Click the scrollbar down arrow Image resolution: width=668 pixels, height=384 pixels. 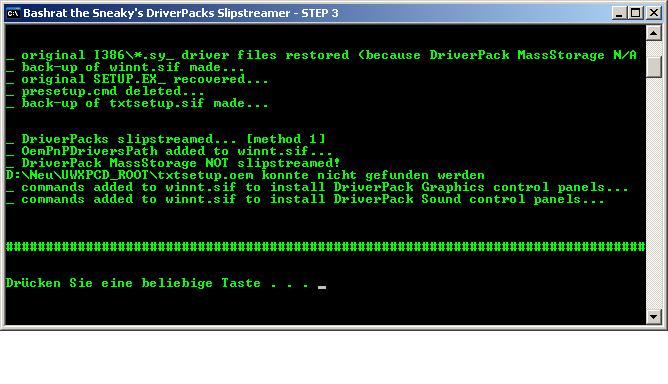[x=653, y=316]
